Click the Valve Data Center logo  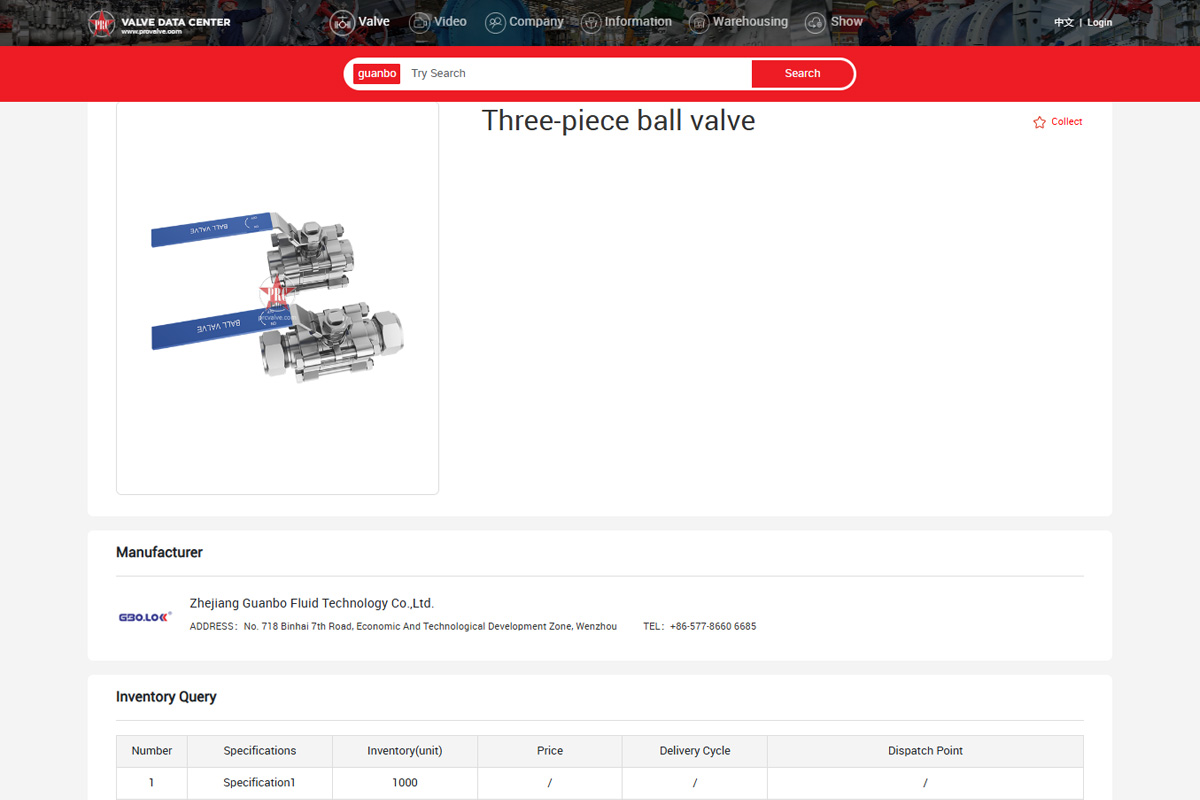[160, 23]
